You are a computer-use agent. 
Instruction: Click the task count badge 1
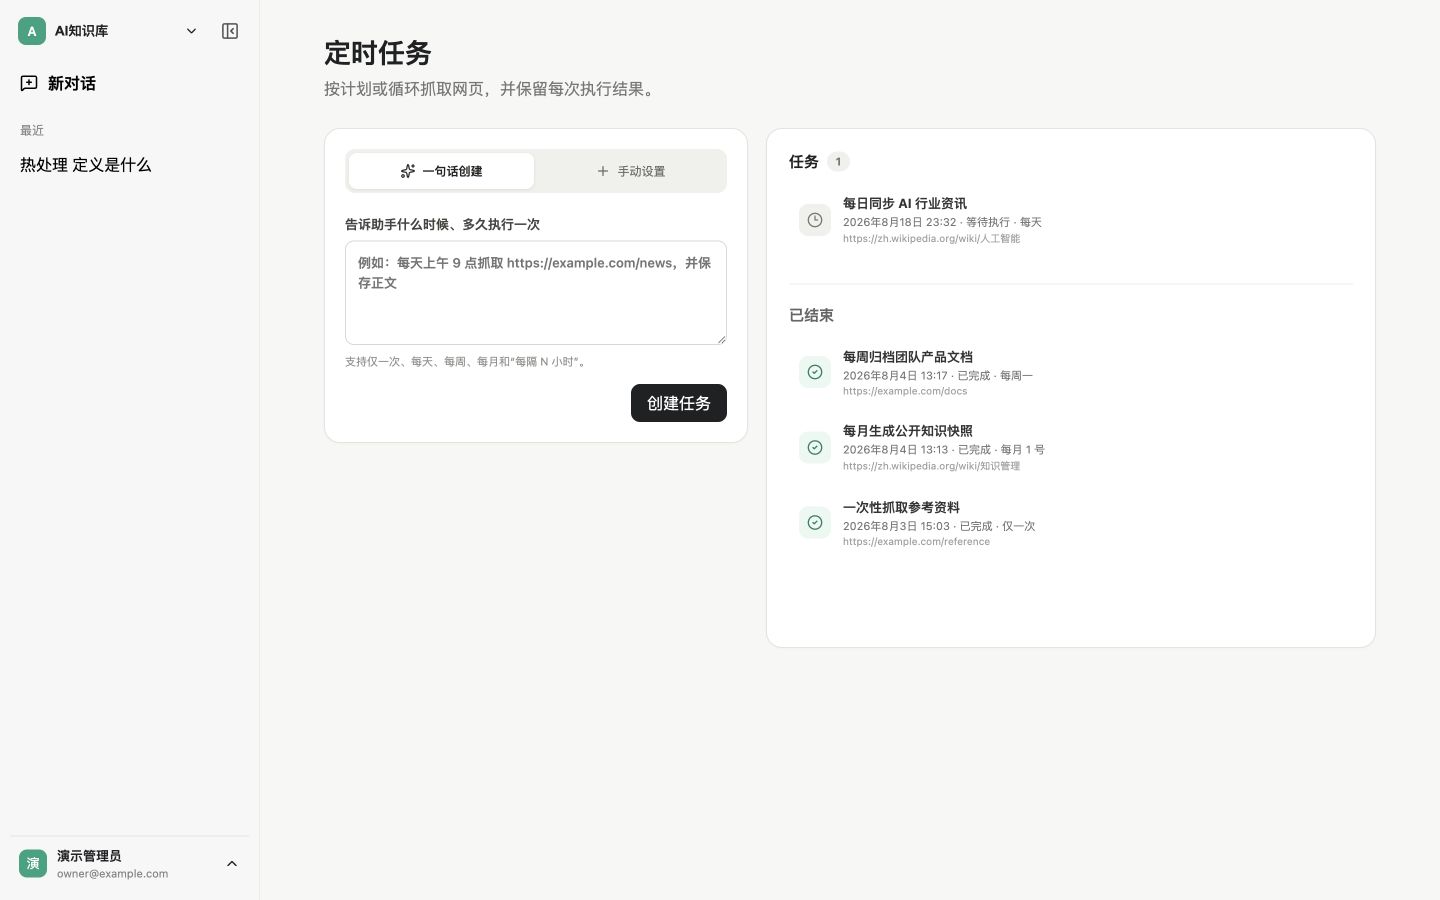tap(838, 161)
